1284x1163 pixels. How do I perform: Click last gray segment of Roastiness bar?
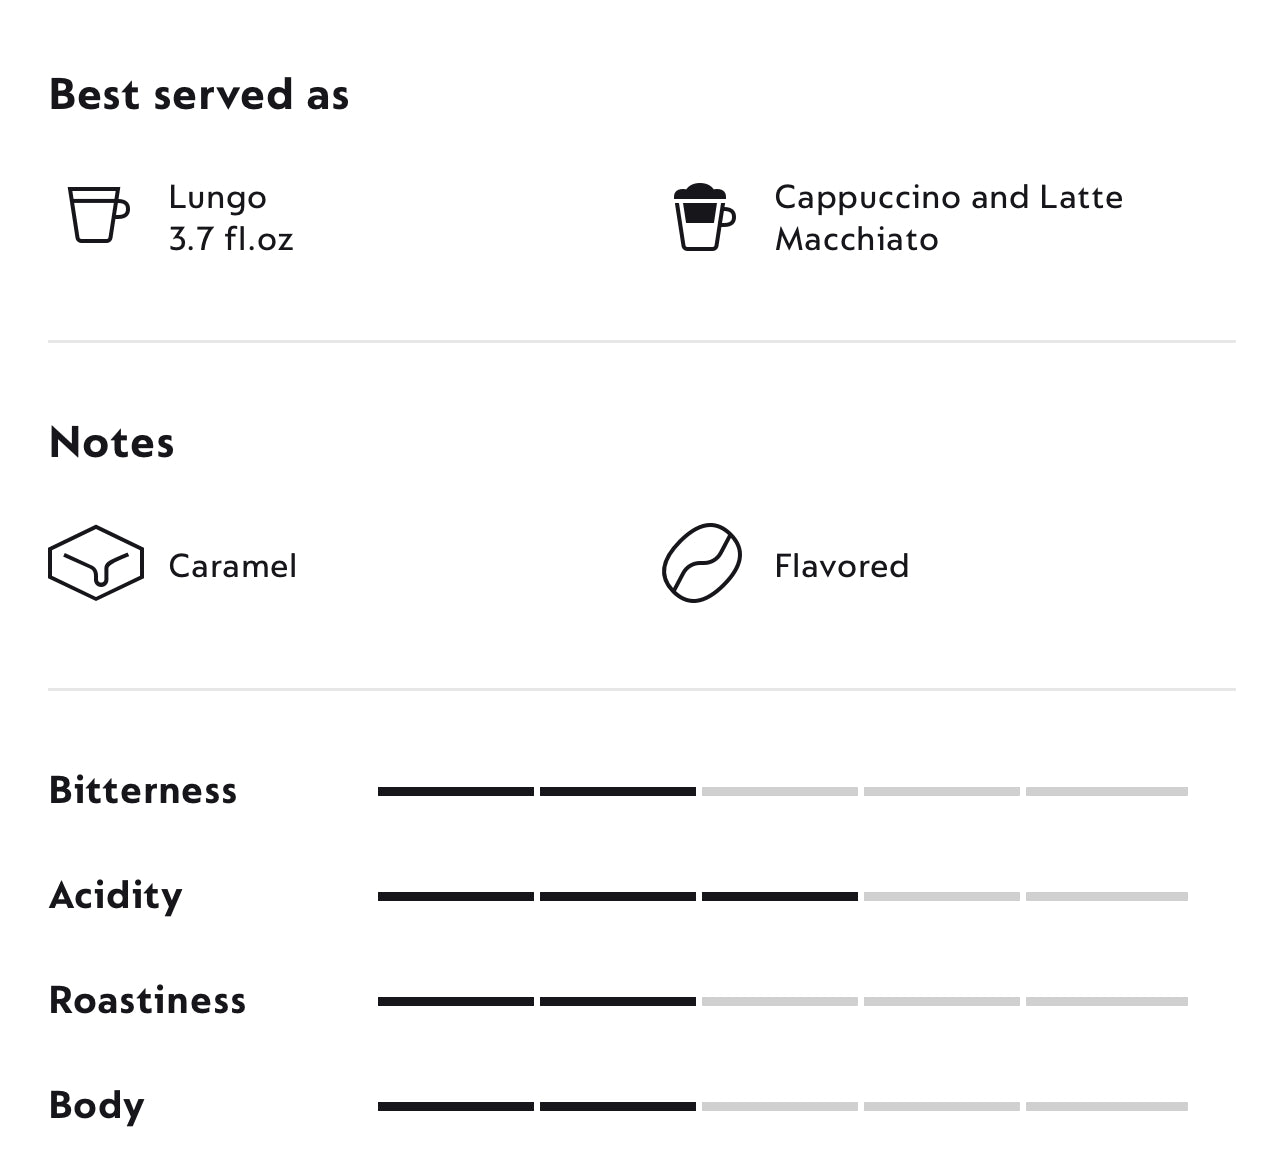1107,1002
